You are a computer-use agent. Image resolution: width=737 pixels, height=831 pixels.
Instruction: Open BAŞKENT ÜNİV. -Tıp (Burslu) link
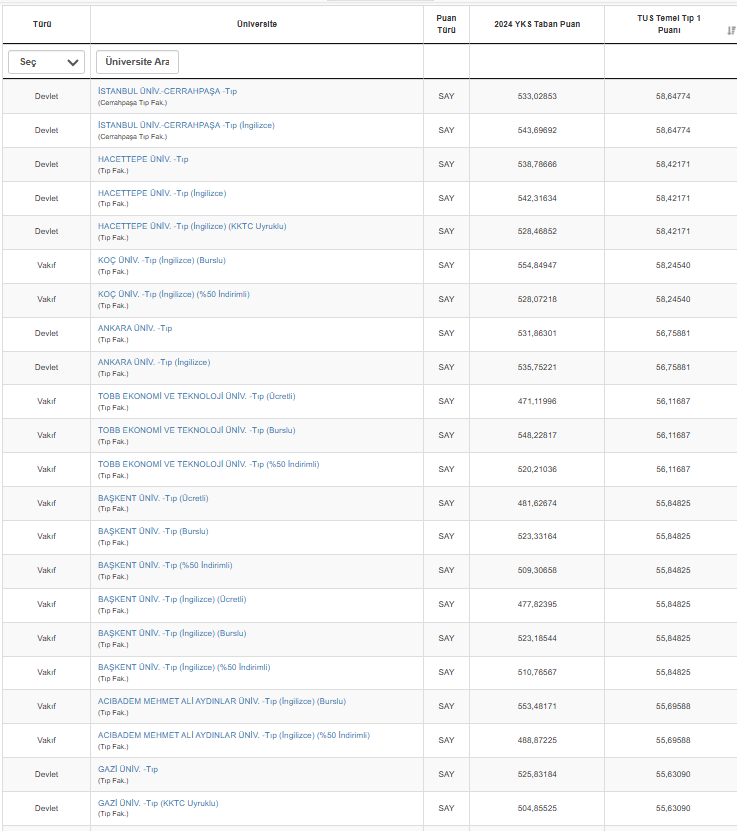tap(153, 531)
